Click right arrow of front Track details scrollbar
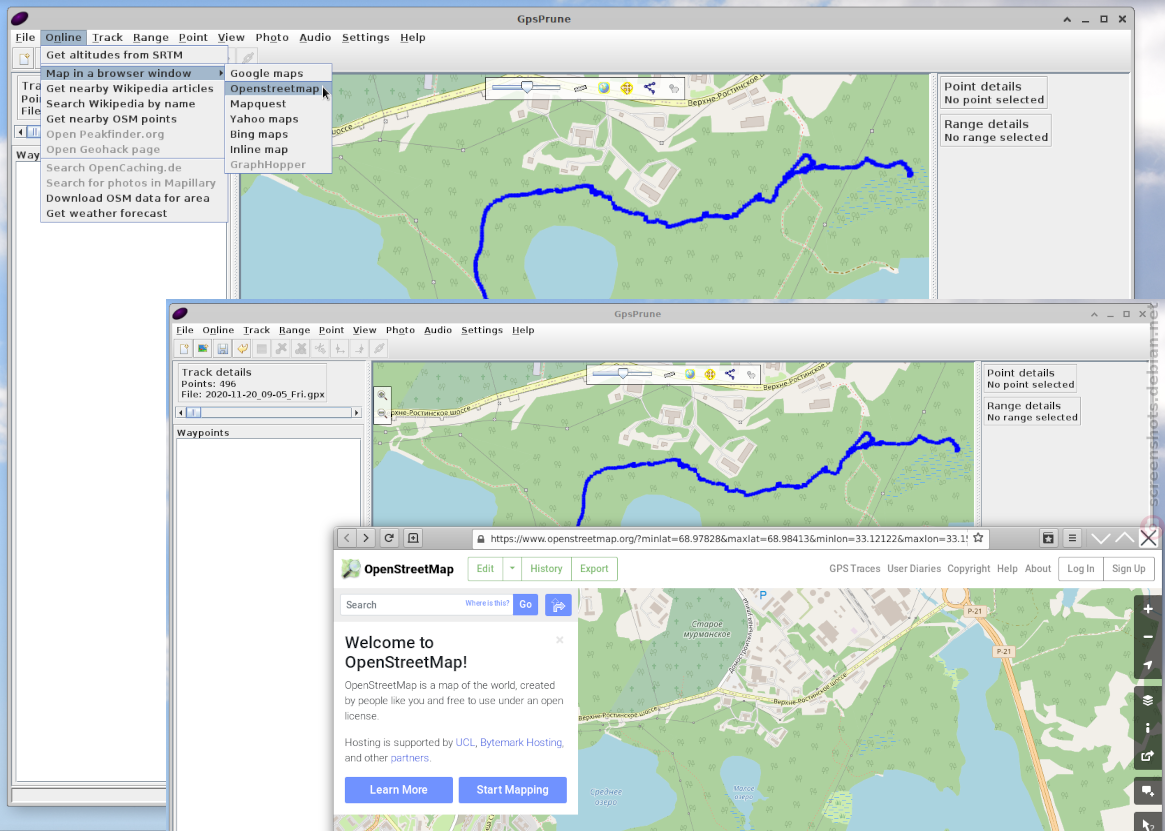The height and width of the screenshot is (831, 1165). 357,413
